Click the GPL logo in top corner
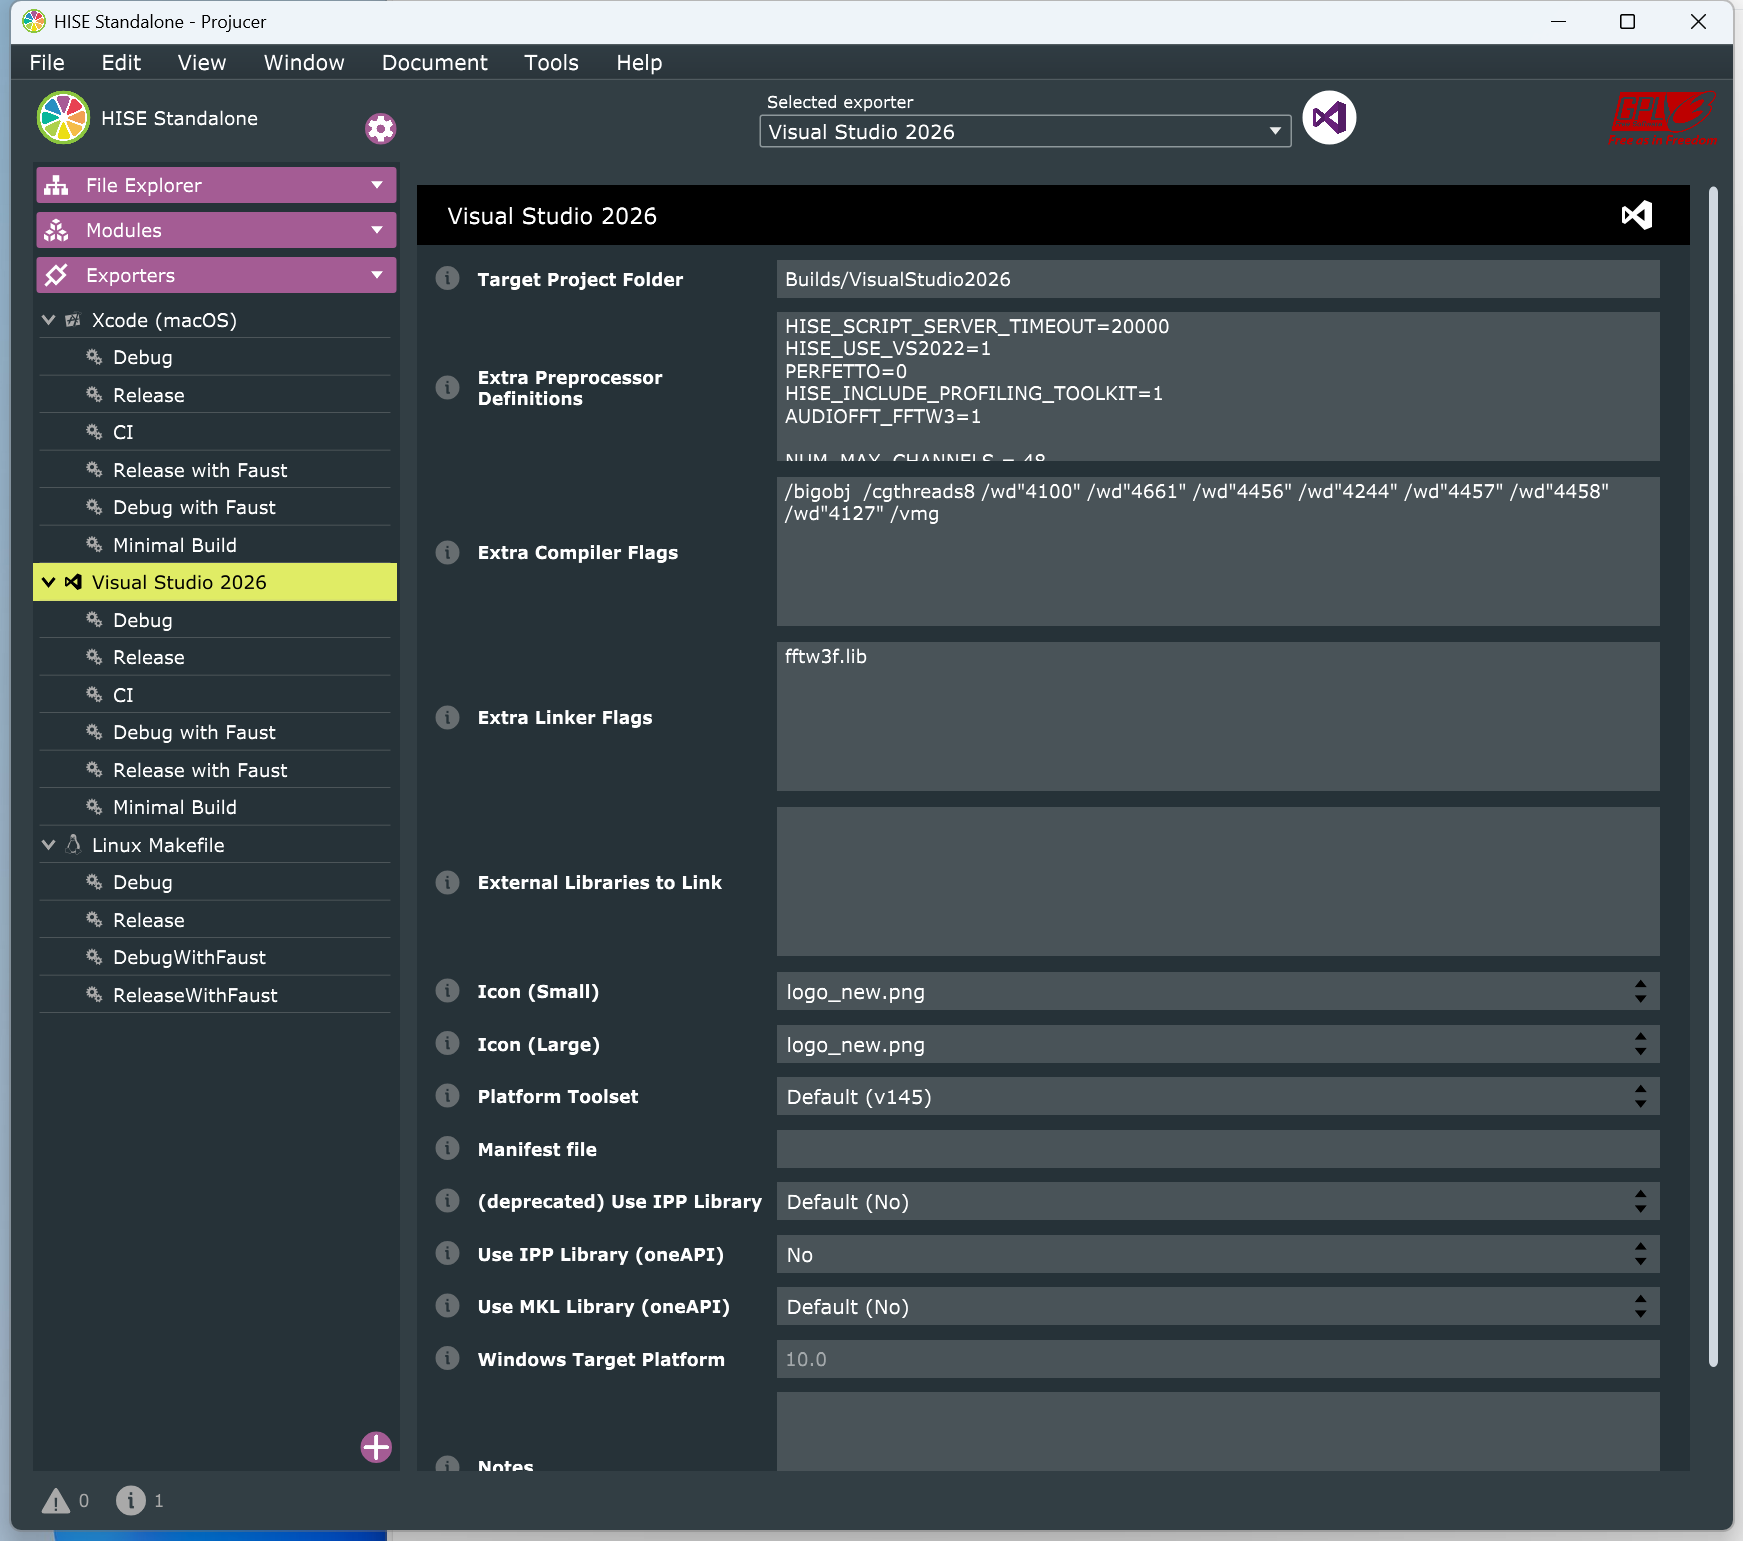The height and width of the screenshot is (1541, 1743). (1662, 118)
